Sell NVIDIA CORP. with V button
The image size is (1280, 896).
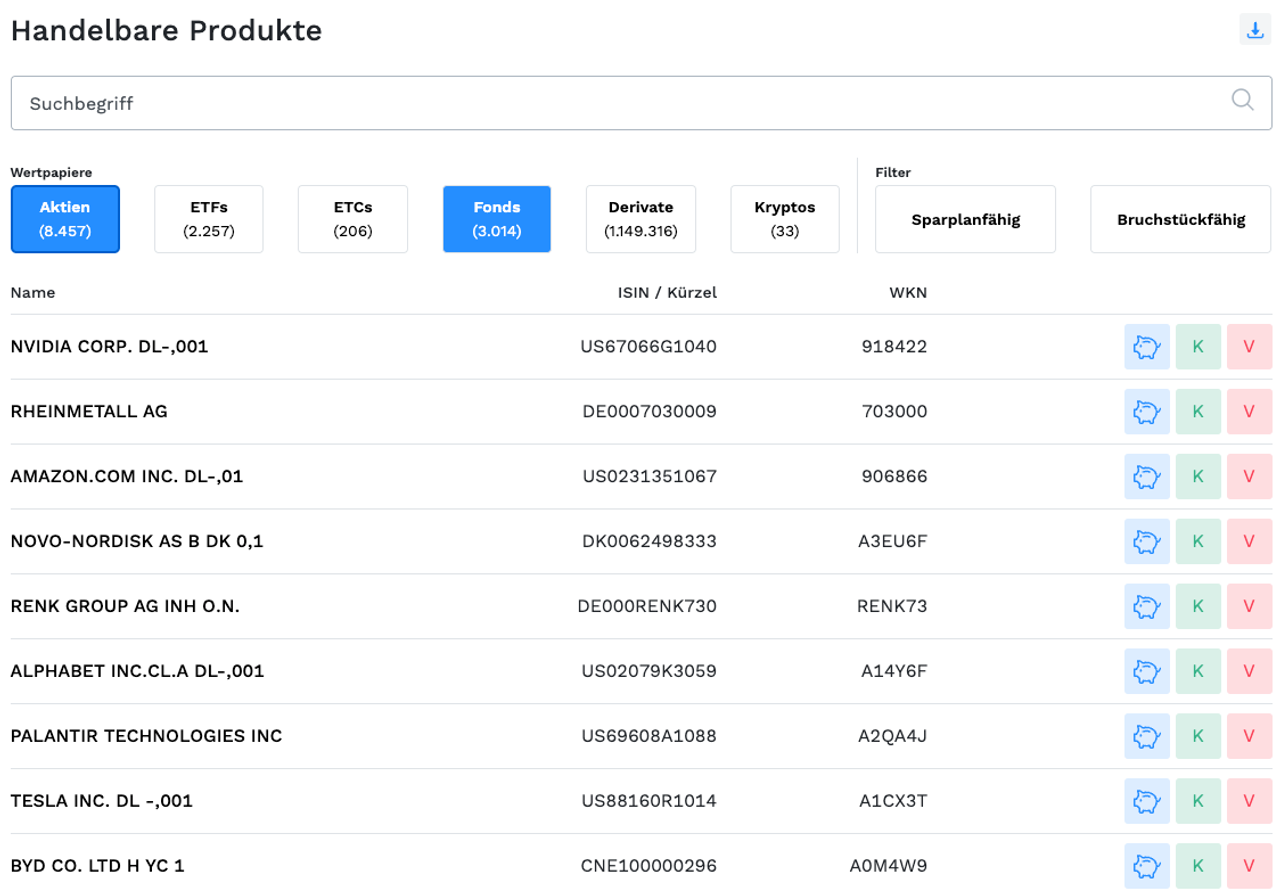(1249, 347)
